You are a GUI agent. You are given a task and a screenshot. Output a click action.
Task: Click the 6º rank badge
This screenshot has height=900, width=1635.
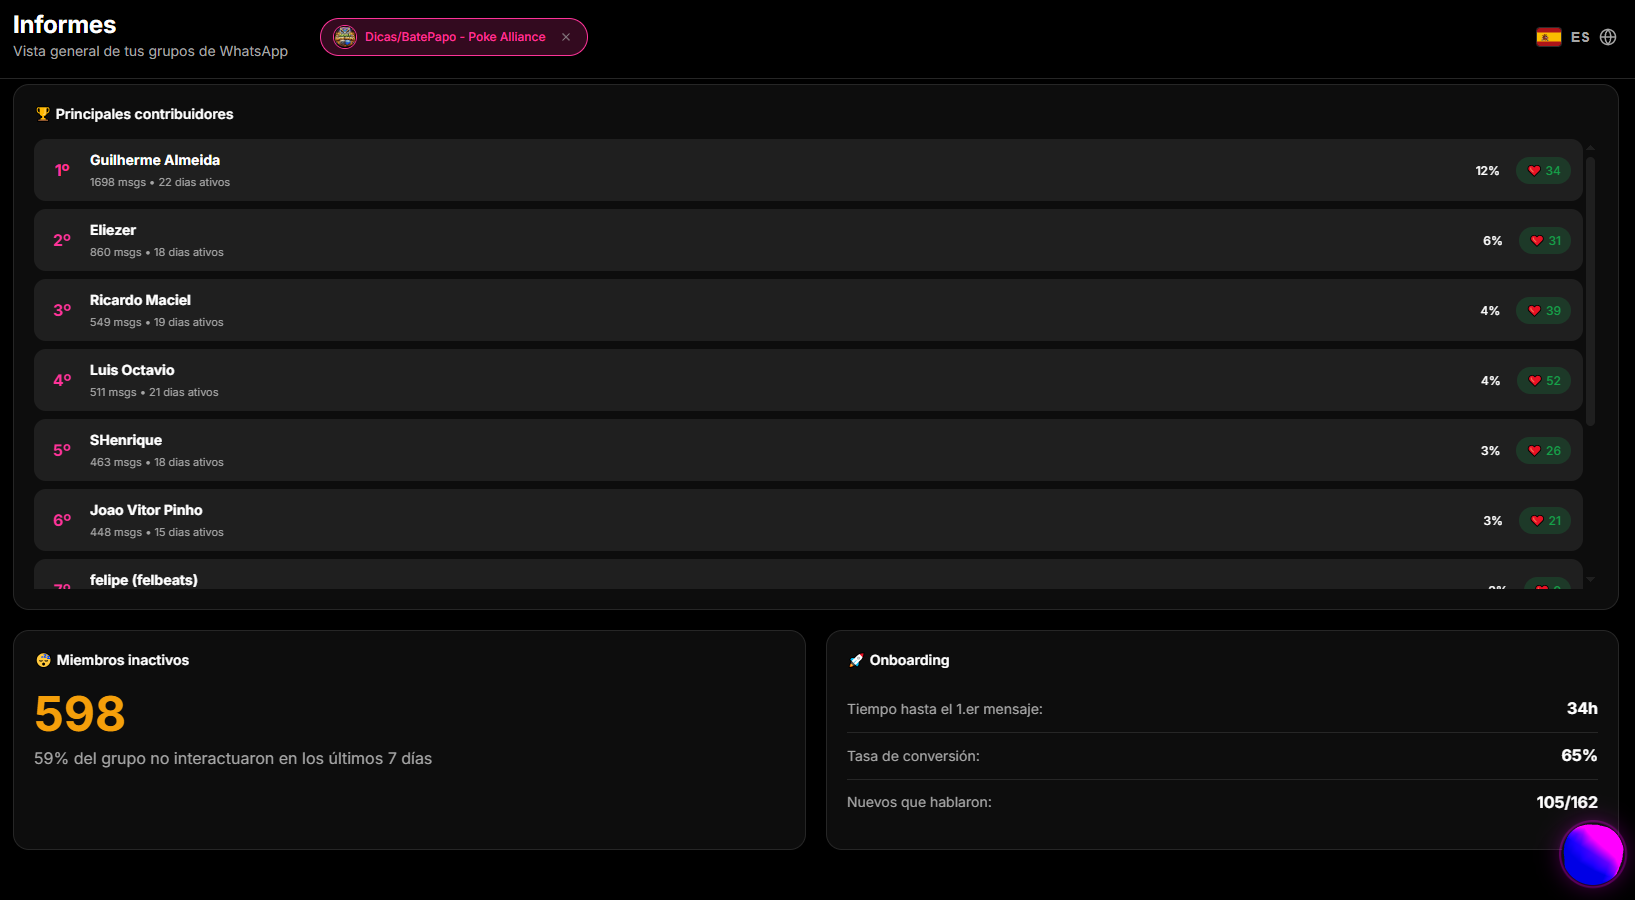click(x=62, y=520)
